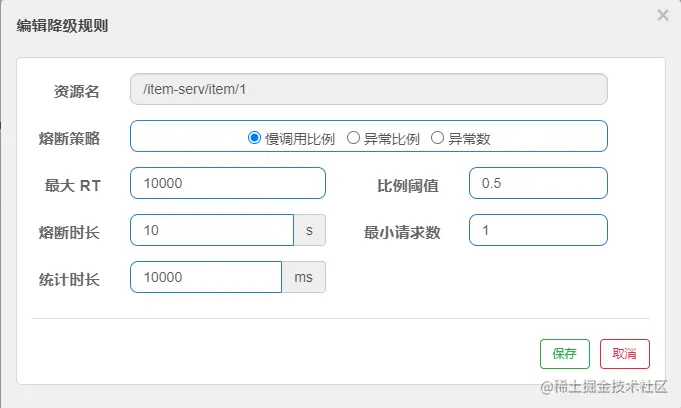Cancel editing with 取消 button
This screenshot has width=681, height=408.
[x=625, y=354]
